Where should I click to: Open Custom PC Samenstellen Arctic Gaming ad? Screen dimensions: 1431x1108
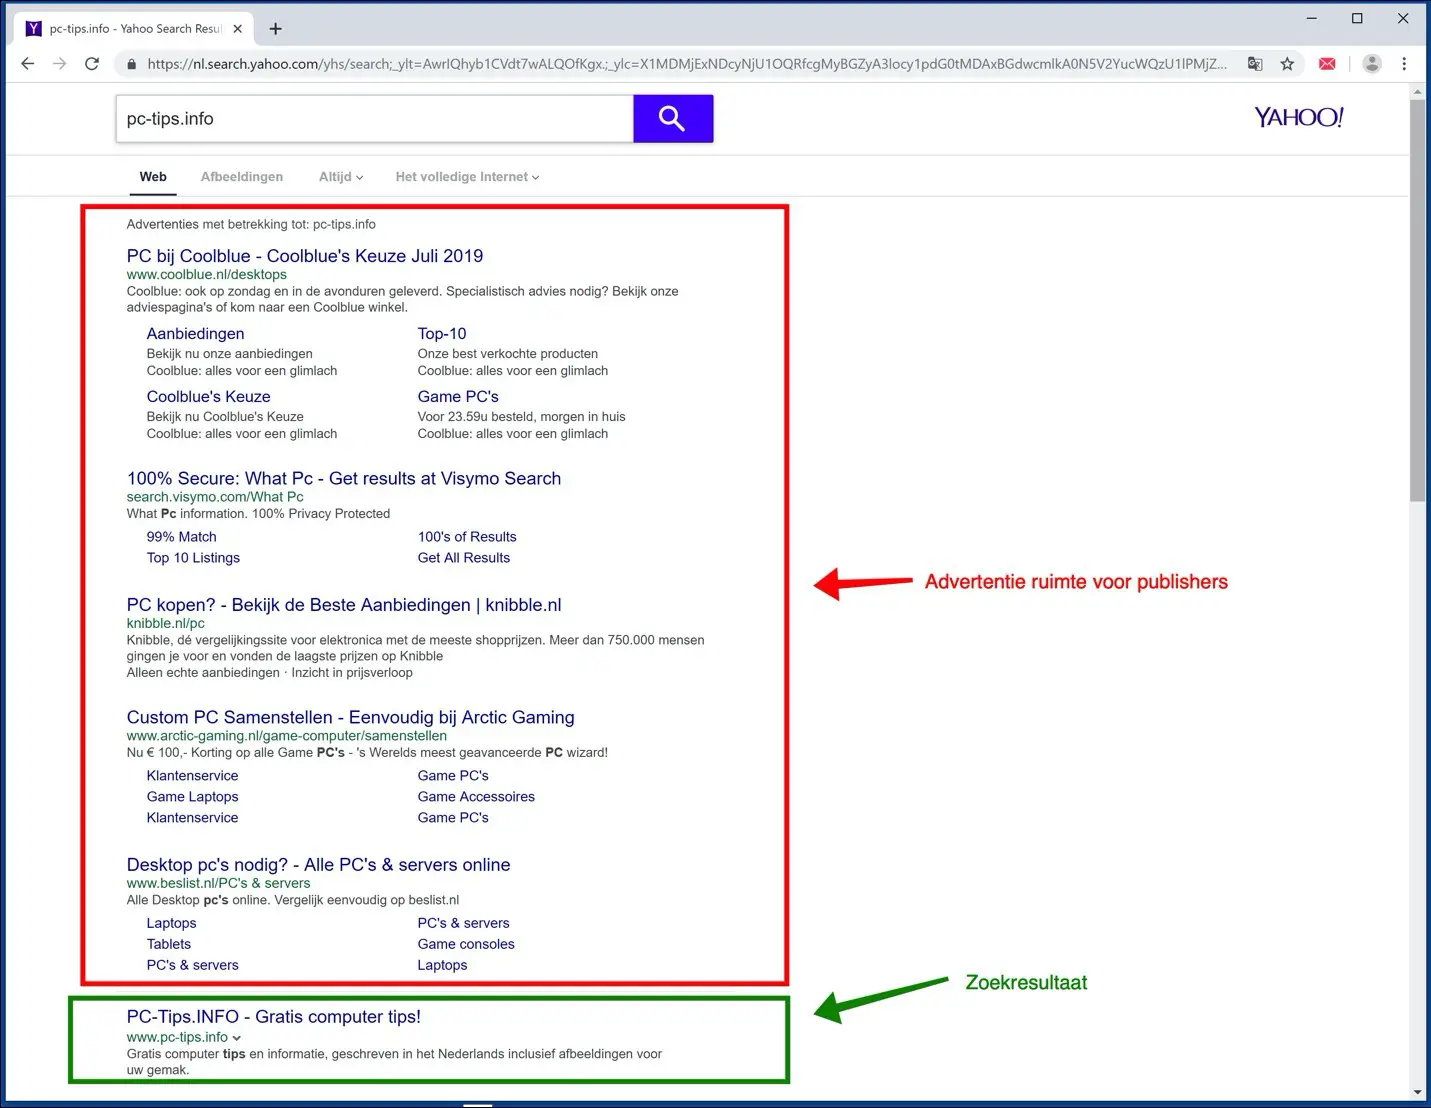[x=350, y=718]
